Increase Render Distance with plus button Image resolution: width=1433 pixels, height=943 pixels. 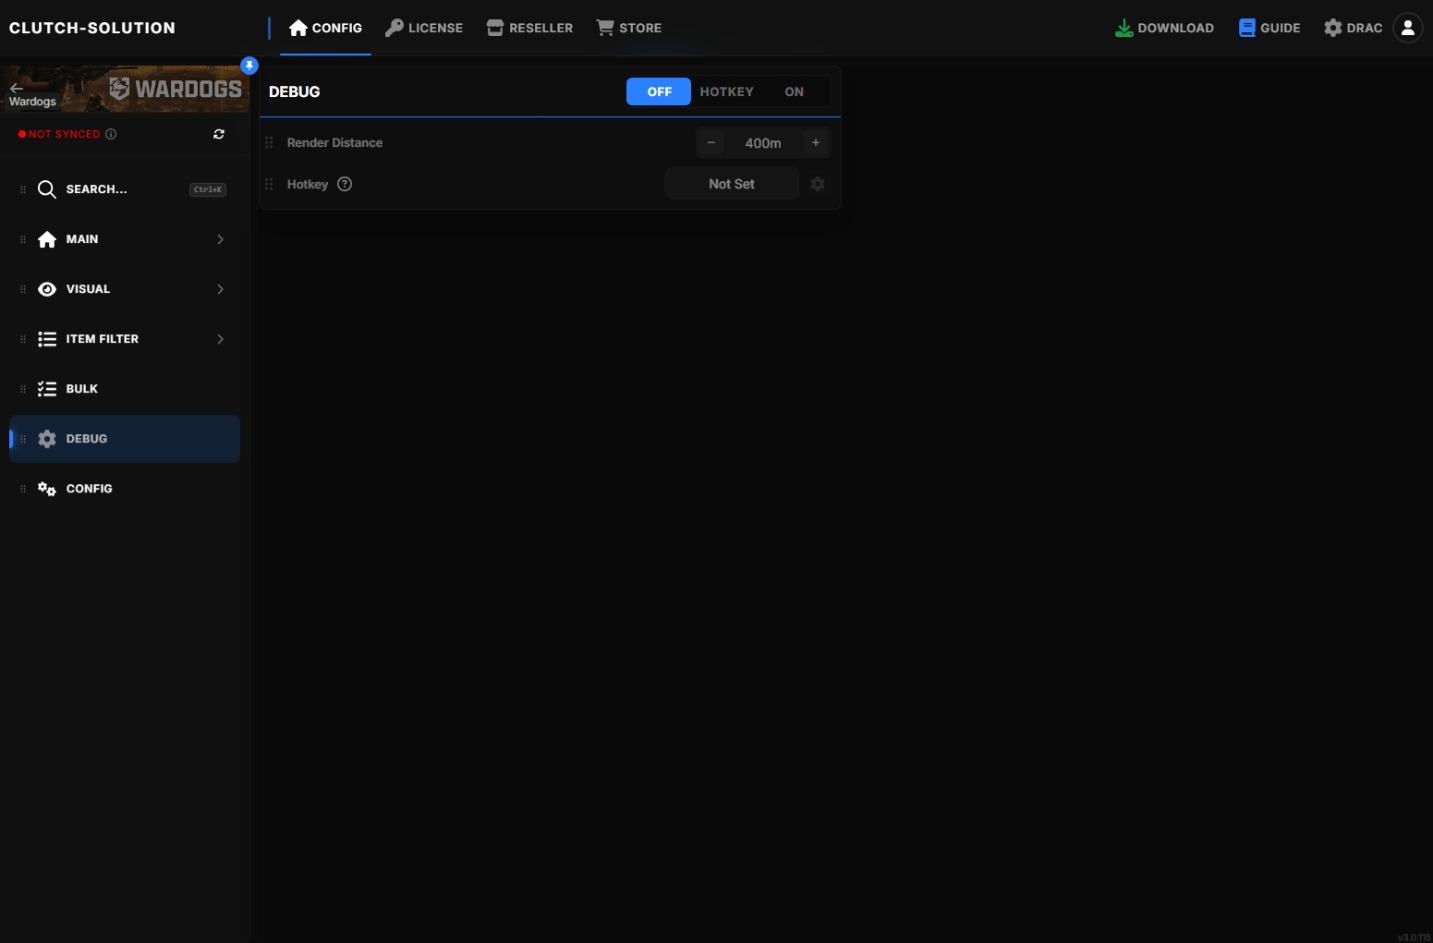tap(816, 143)
